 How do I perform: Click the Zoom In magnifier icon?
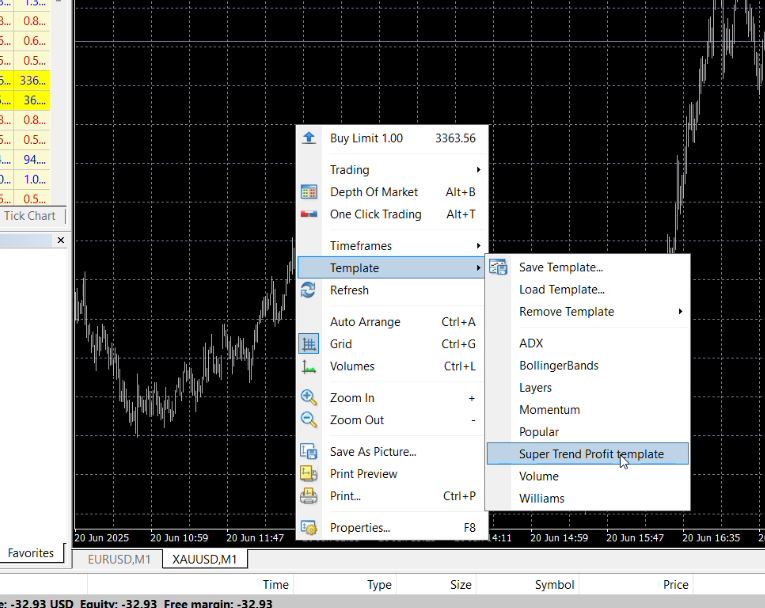click(309, 398)
